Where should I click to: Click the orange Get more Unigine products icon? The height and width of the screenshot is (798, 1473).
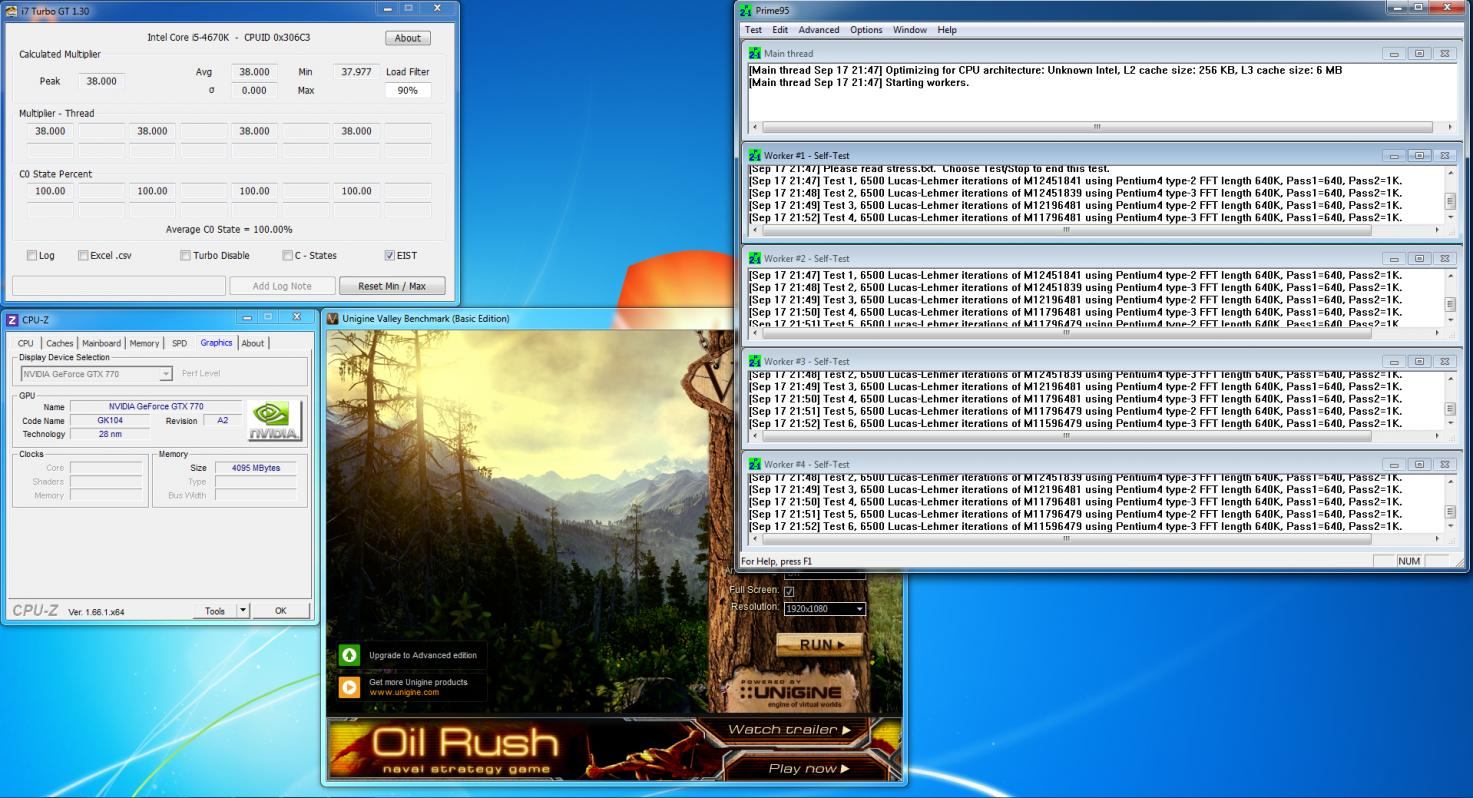[349, 687]
